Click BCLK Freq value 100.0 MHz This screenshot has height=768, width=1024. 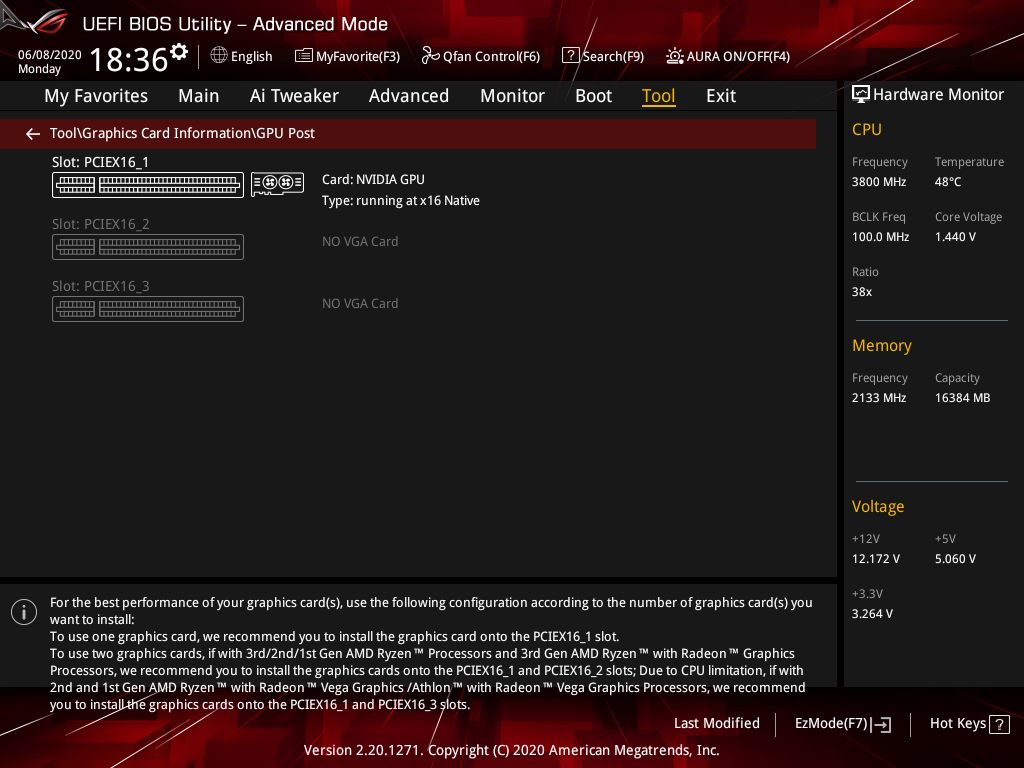point(880,237)
